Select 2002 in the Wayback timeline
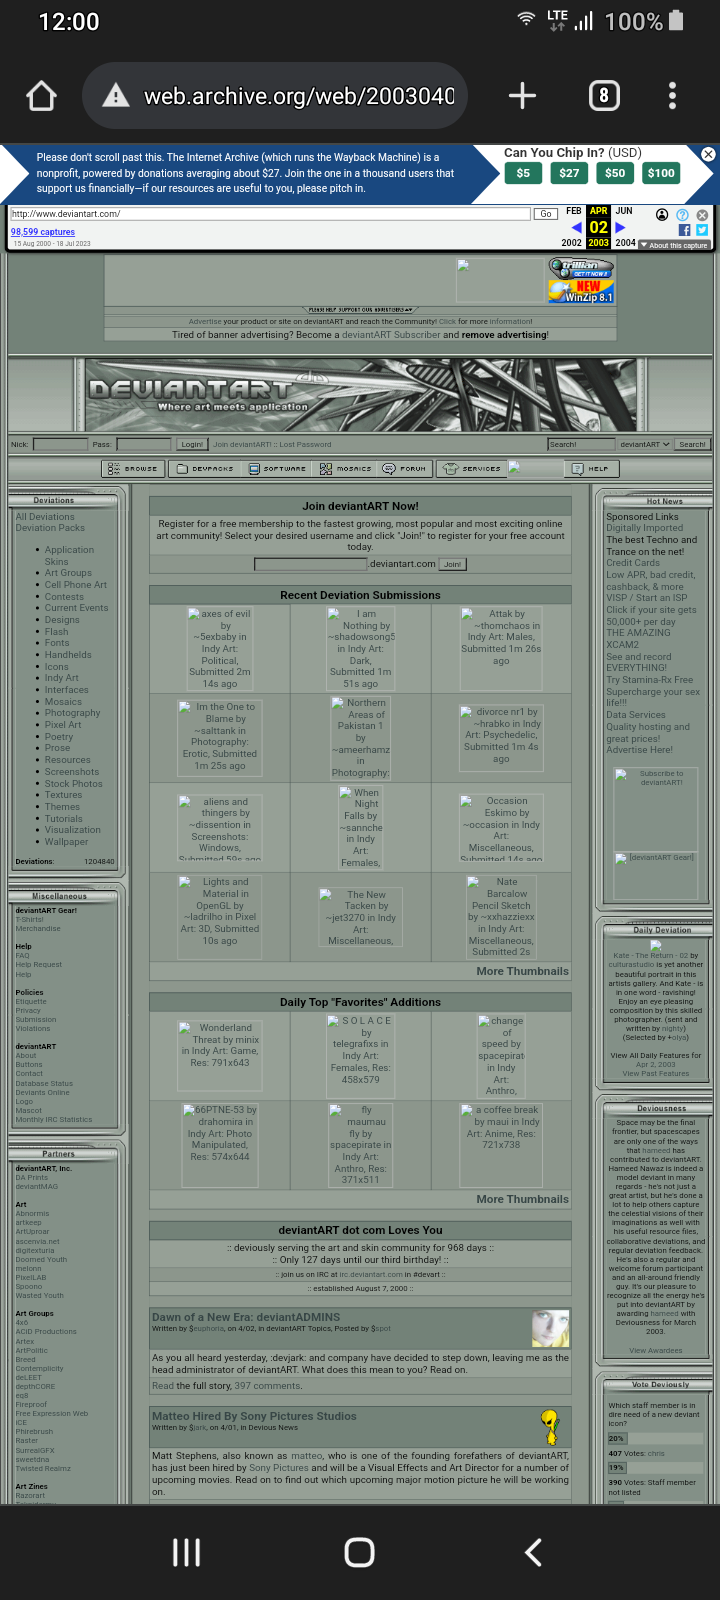This screenshot has width=720, height=1600. pos(572,243)
